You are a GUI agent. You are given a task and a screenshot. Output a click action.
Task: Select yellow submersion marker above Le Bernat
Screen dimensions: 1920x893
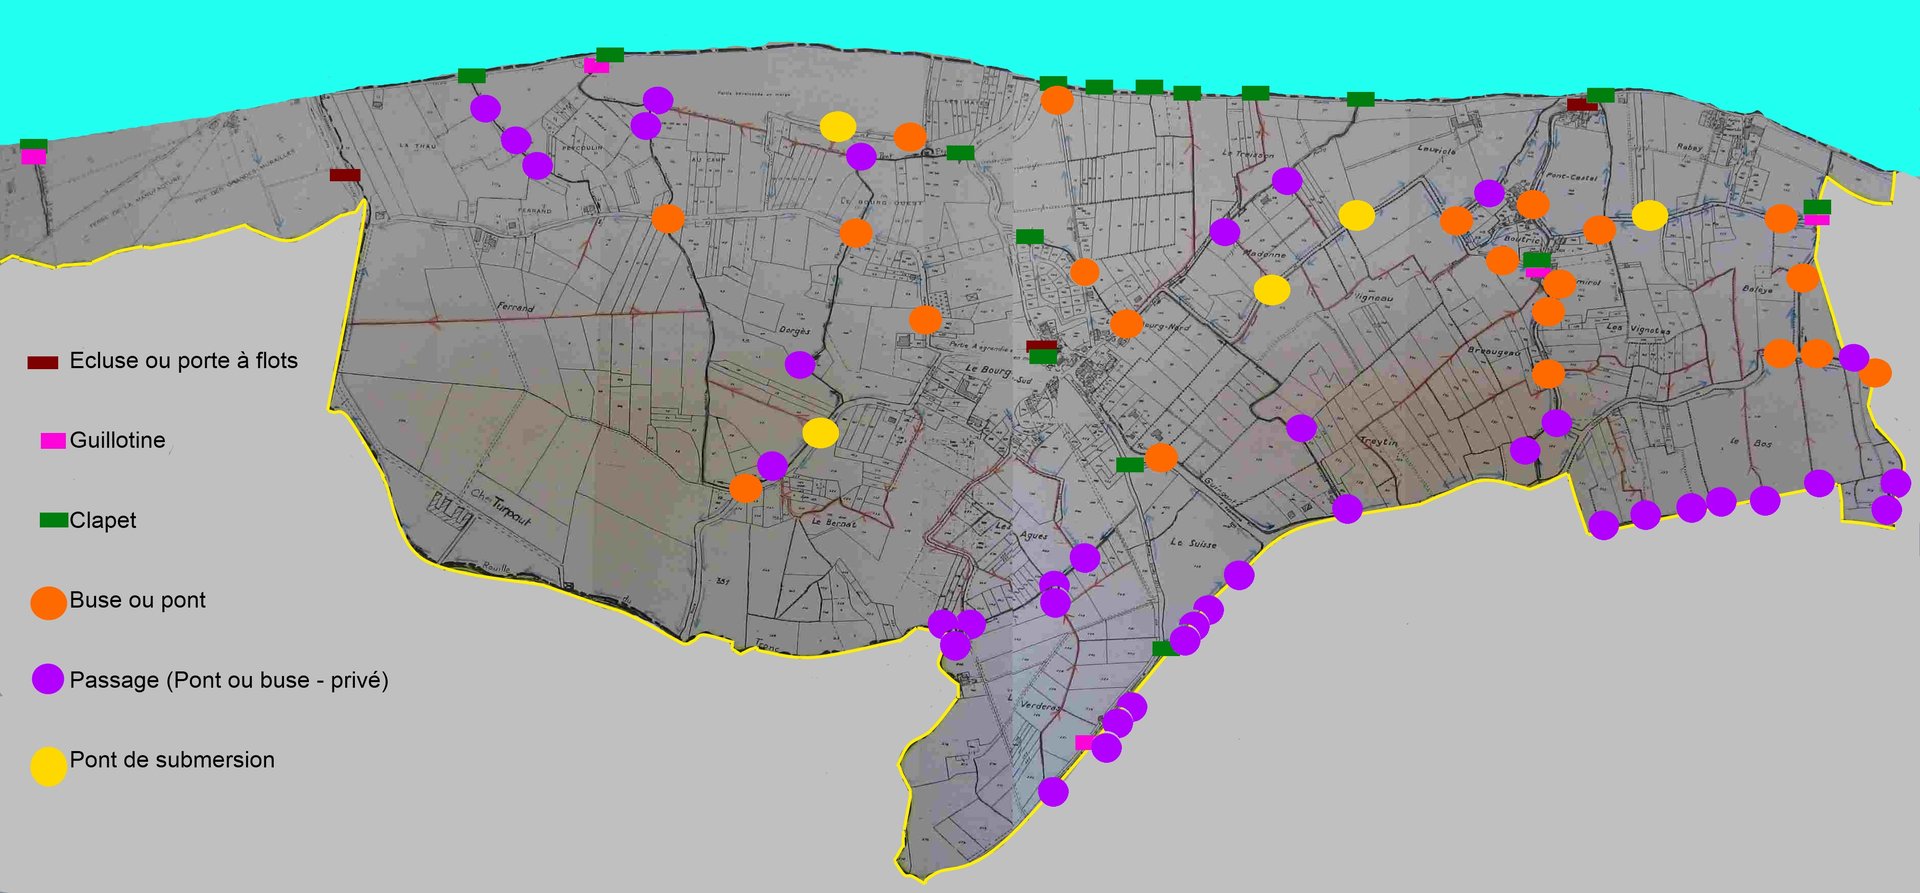point(820,433)
